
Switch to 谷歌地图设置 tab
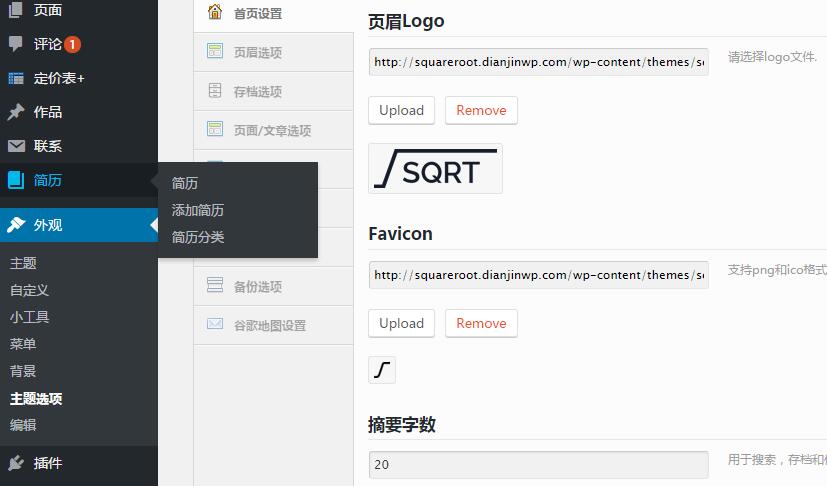click(273, 325)
